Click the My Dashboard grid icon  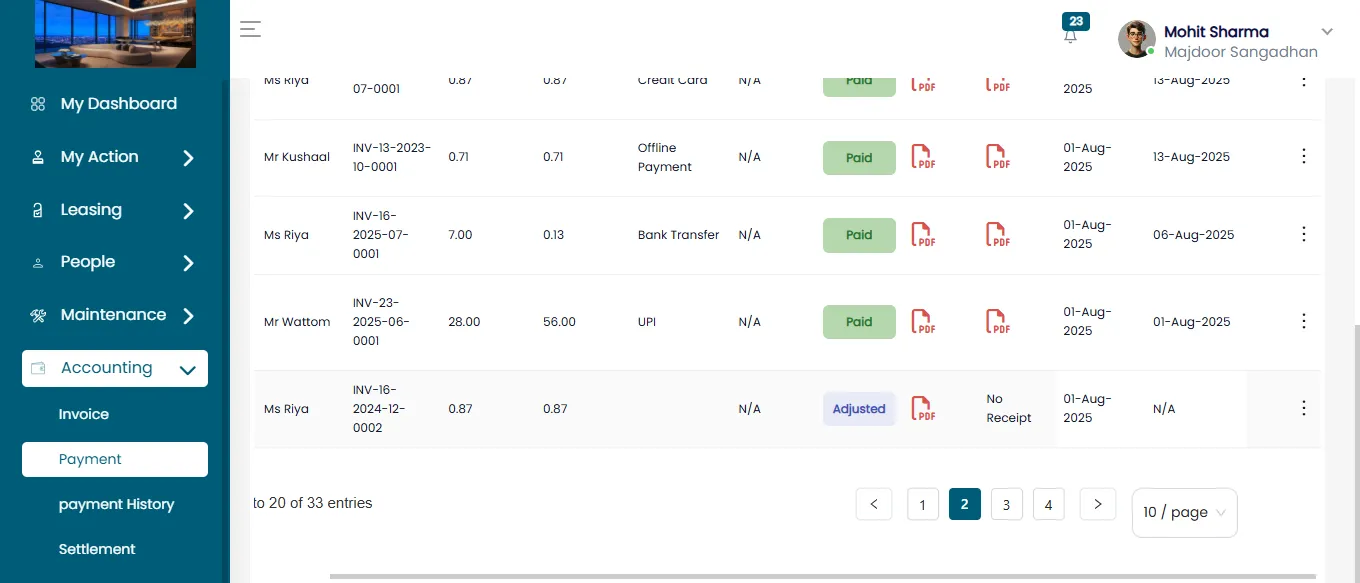38,104
